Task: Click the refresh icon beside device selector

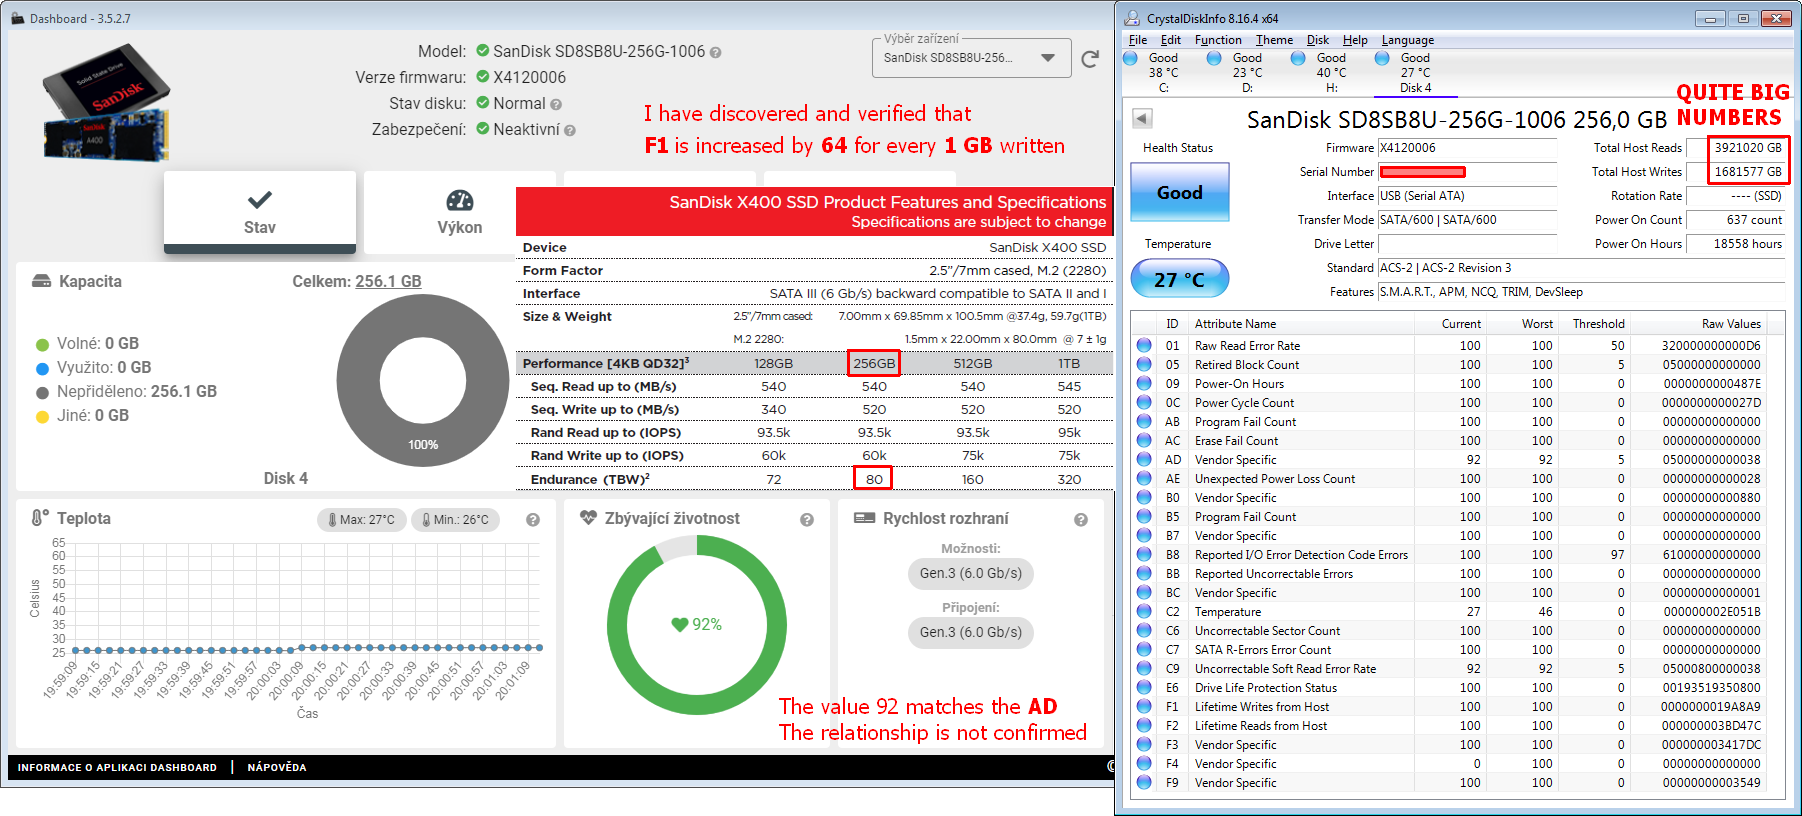Action: 1090,59
